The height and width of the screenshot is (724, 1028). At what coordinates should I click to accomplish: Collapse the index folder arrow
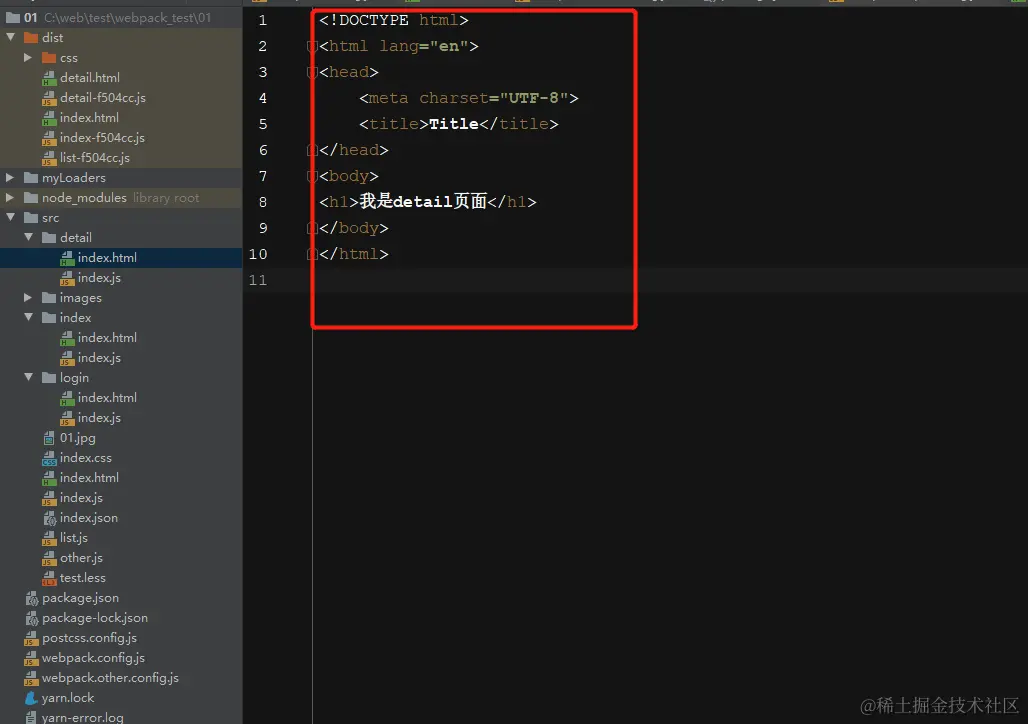click(x=28, y=317)
